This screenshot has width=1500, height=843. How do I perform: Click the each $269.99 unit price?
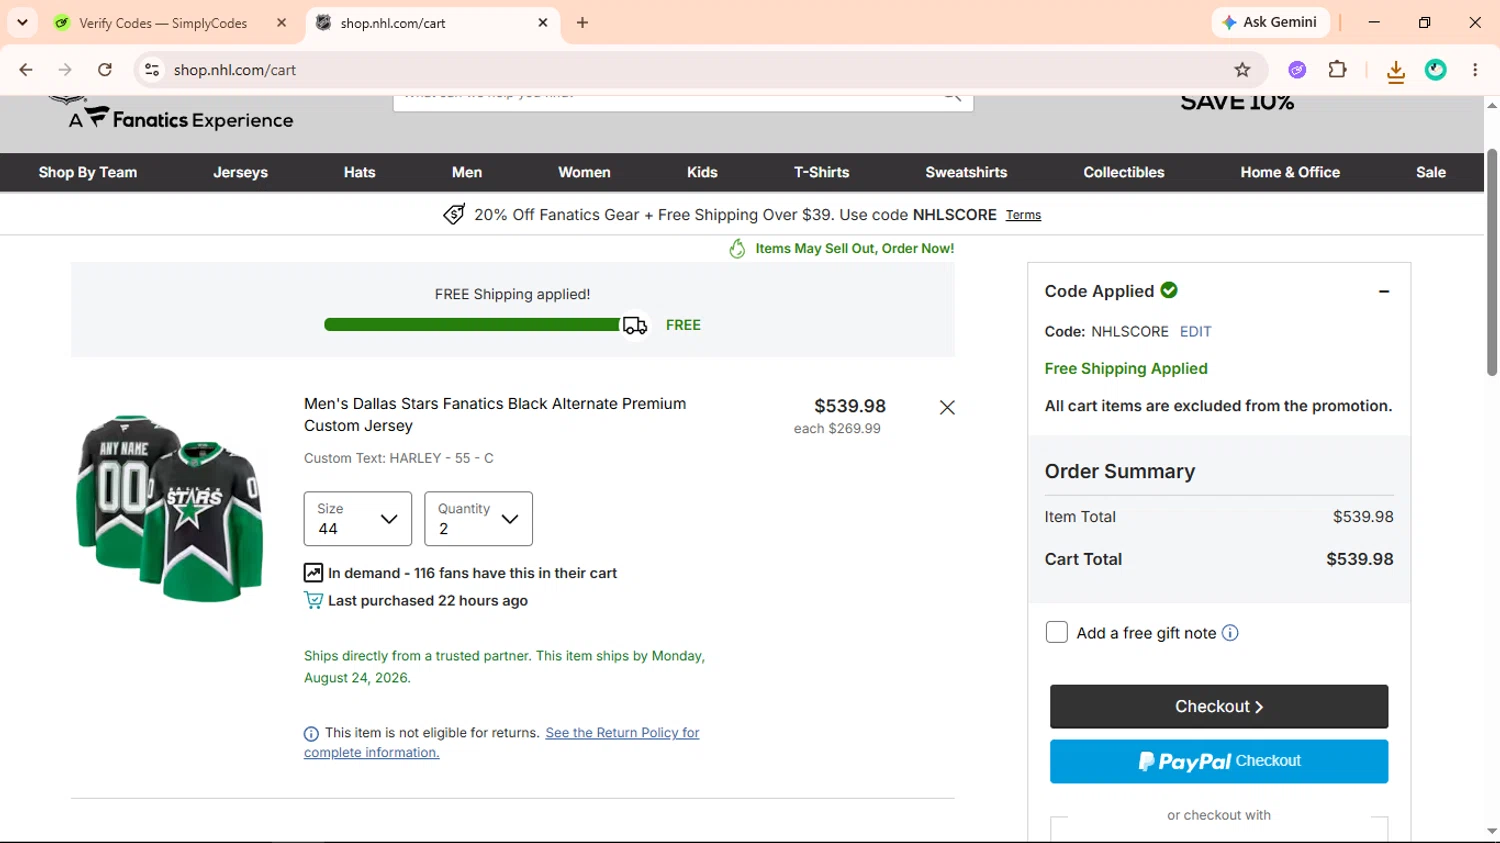coord(837,429)
